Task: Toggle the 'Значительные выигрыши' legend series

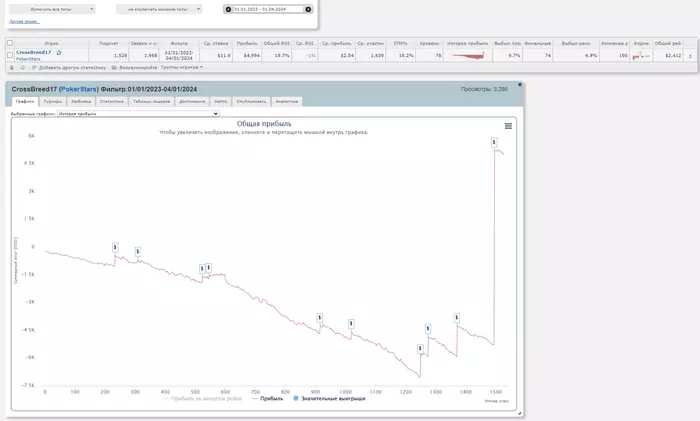Action: coord(329,398)
